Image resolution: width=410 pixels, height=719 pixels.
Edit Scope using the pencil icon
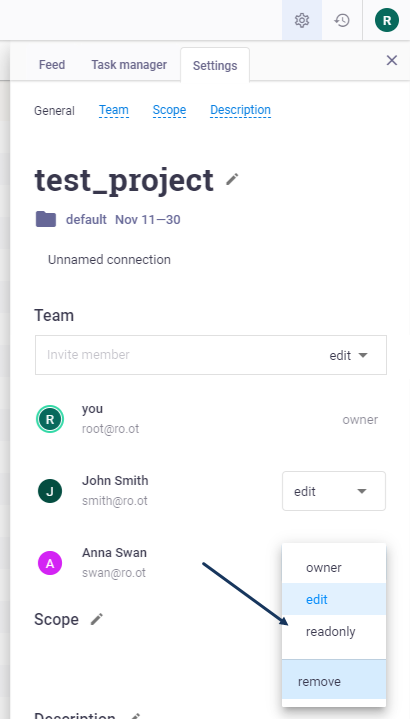(97, 619)
